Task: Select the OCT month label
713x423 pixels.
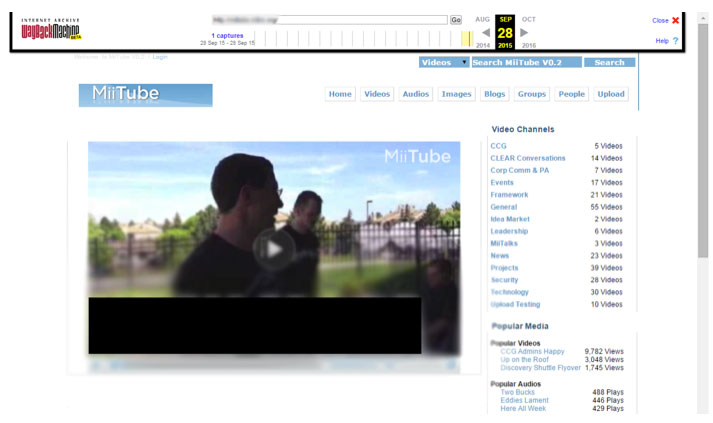Action: click(x=529, y=19)
